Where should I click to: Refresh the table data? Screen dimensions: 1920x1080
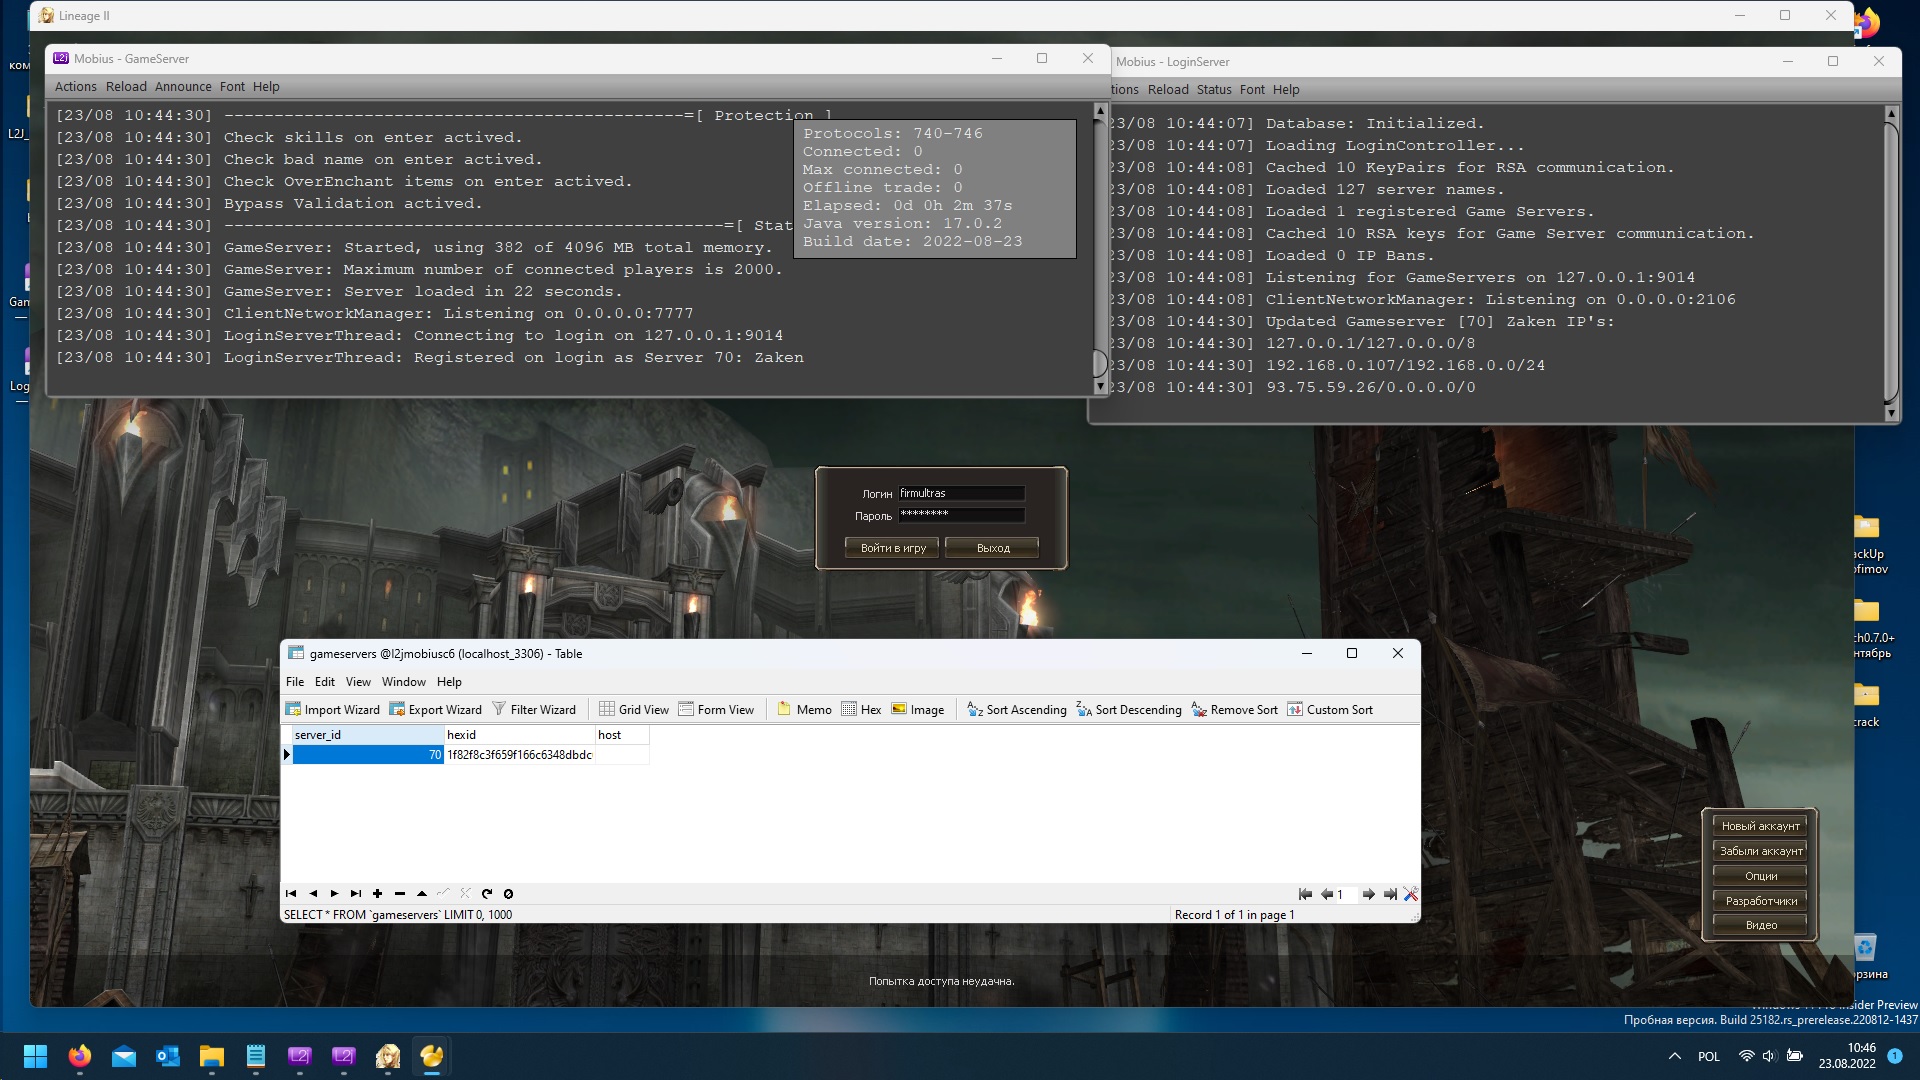click(x=487, y=894)
